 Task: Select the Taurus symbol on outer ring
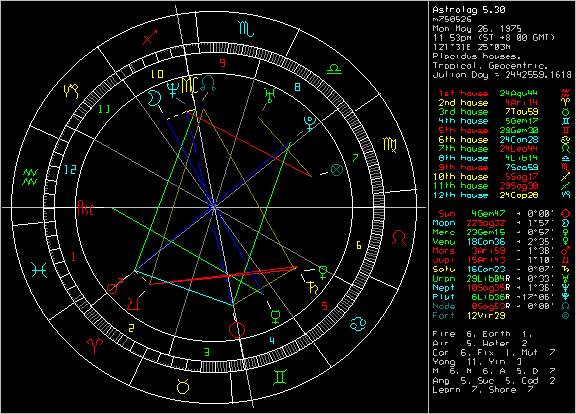click(x=183, y=386)
